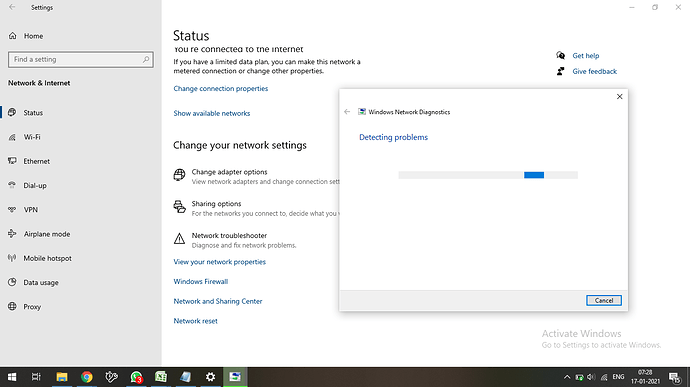This screenshot has width=690, height=387.
Task: Click the Proxy globe icon in sidebar
Action: pos(12,306)
